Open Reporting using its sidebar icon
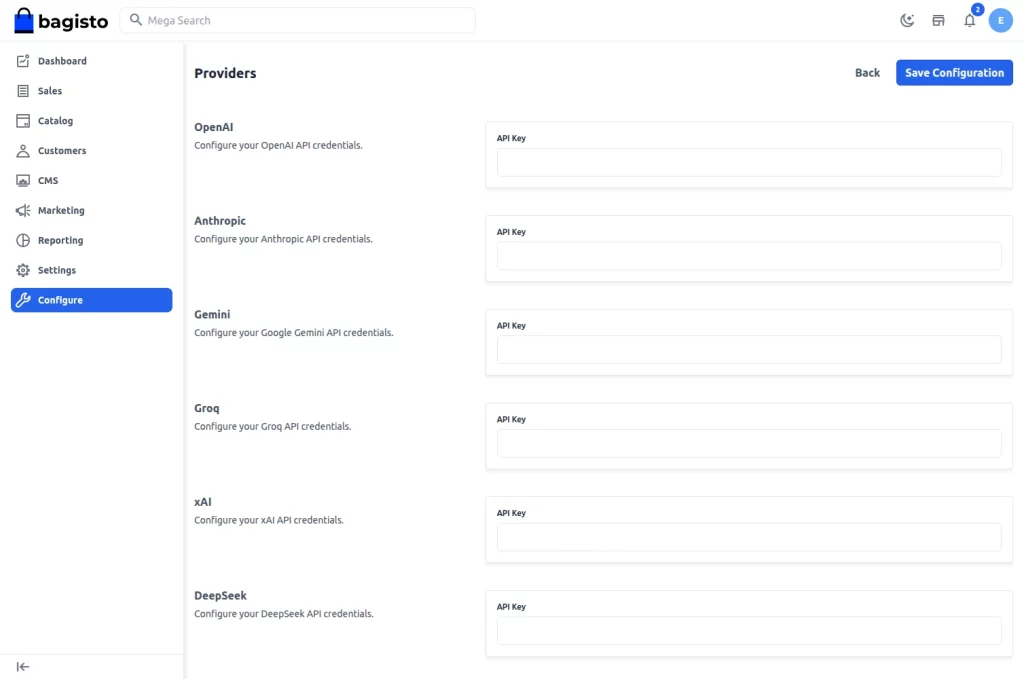 click(x=23, y=240)
